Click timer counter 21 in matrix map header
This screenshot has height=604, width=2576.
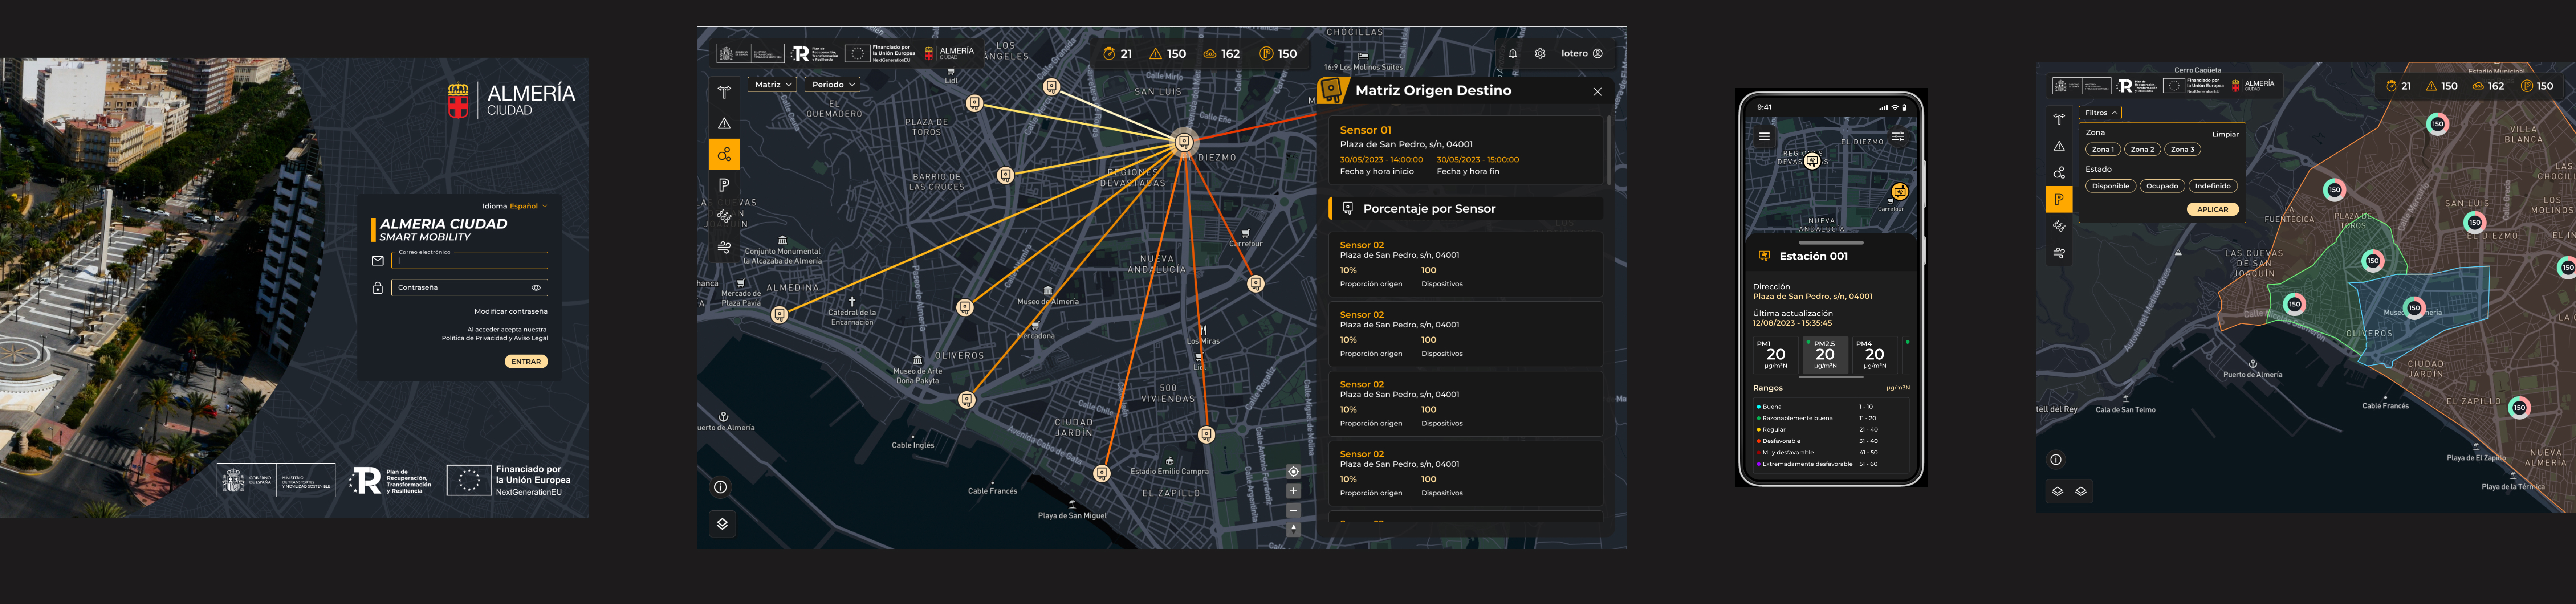[x=1117, y=54]
